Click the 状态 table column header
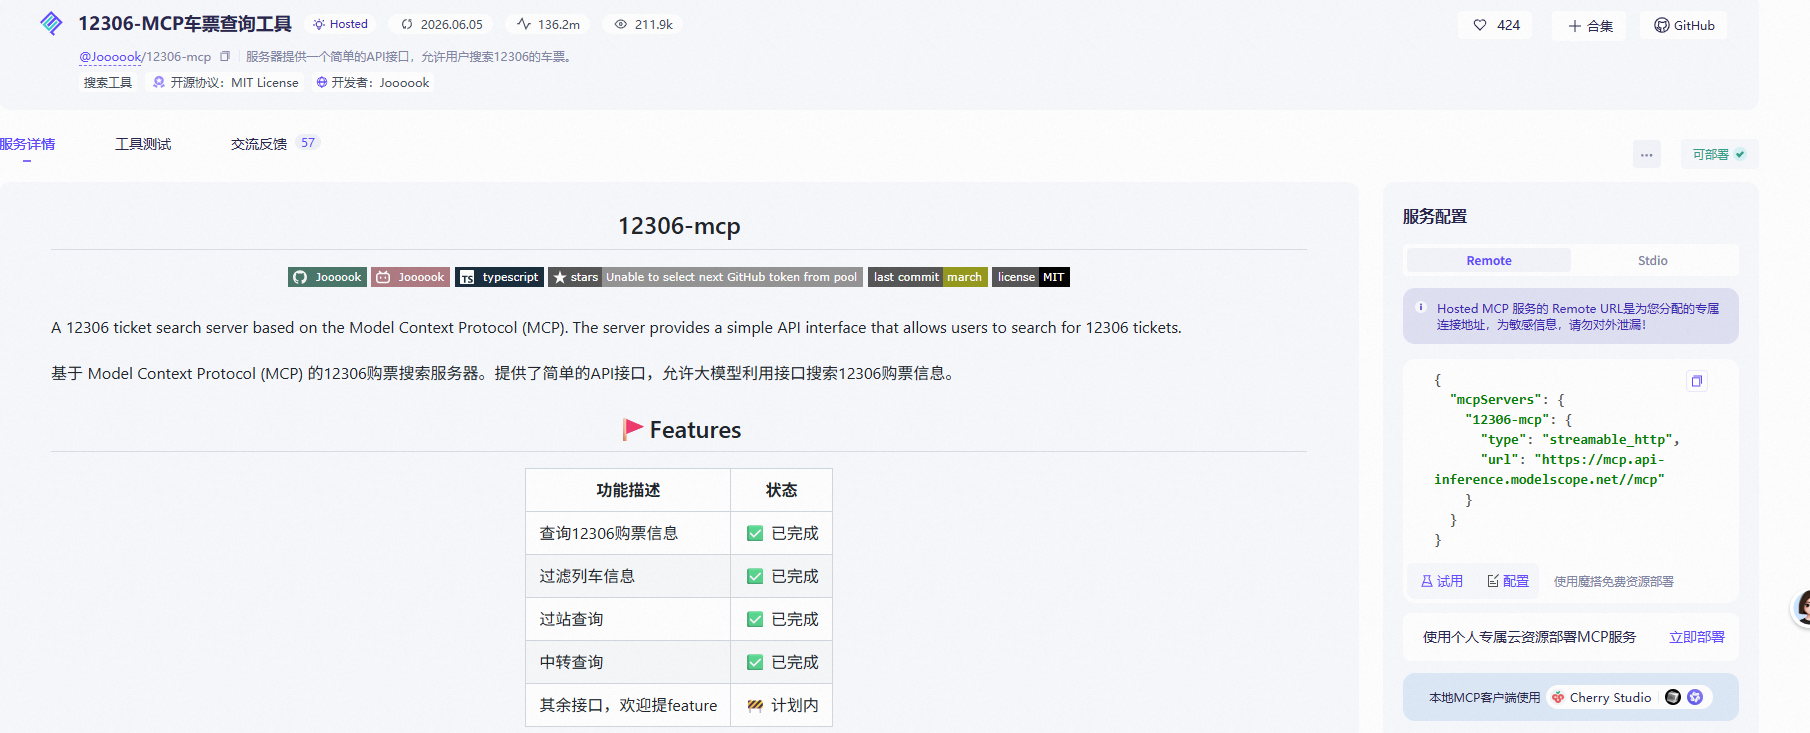Image resolution: width=1810 pixels, height=733 pixels. pyautogui.click(x=782, y=490)
